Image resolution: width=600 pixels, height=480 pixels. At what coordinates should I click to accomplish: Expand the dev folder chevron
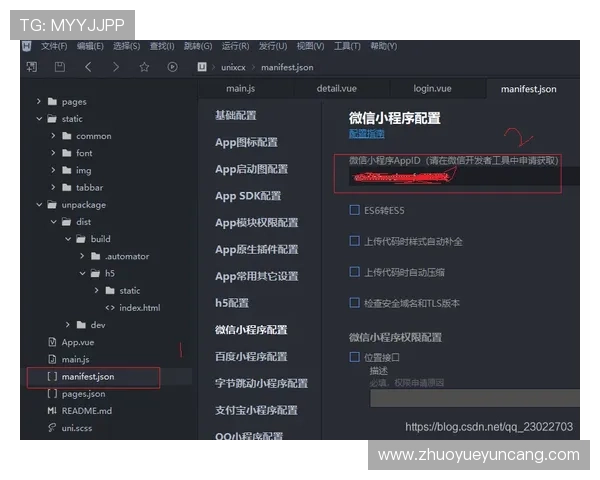[x=67, y=325]
